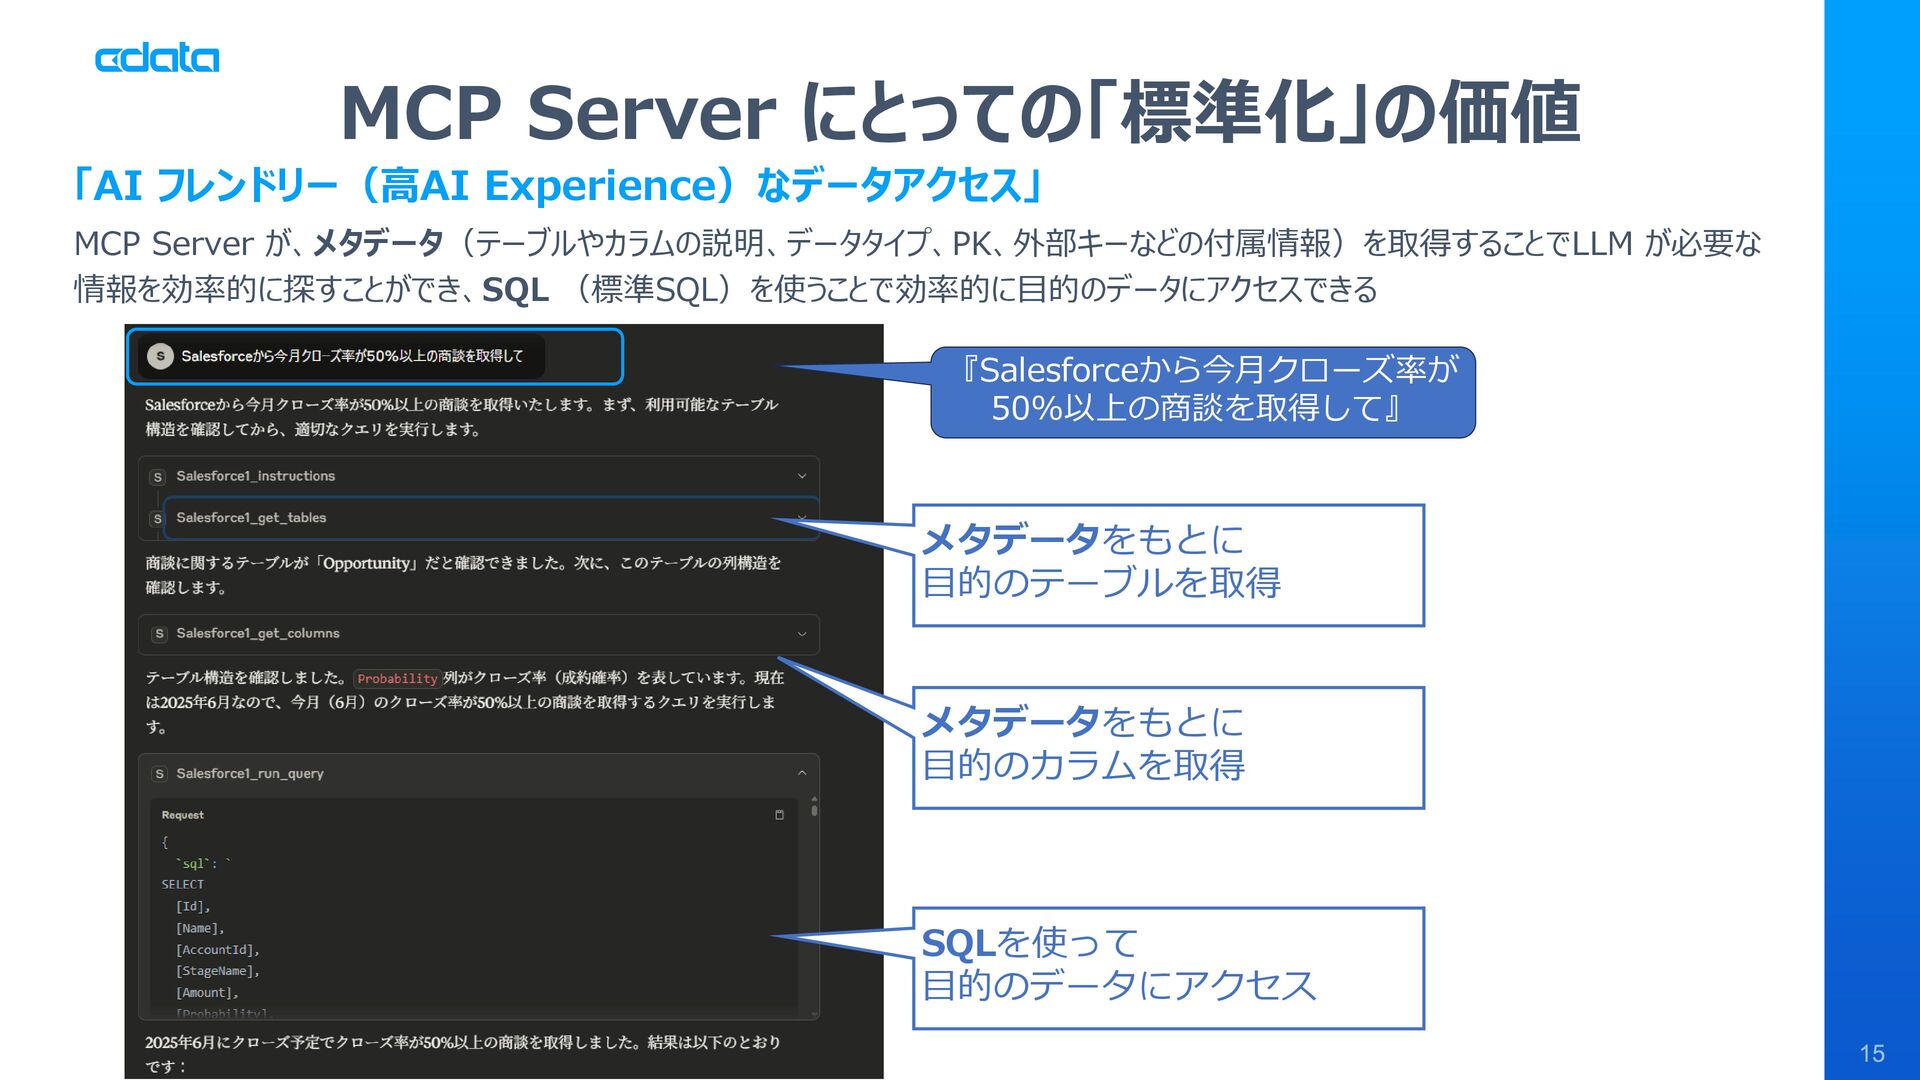
Task: Click the Request heading in the code block
Action: coord(182,815)
